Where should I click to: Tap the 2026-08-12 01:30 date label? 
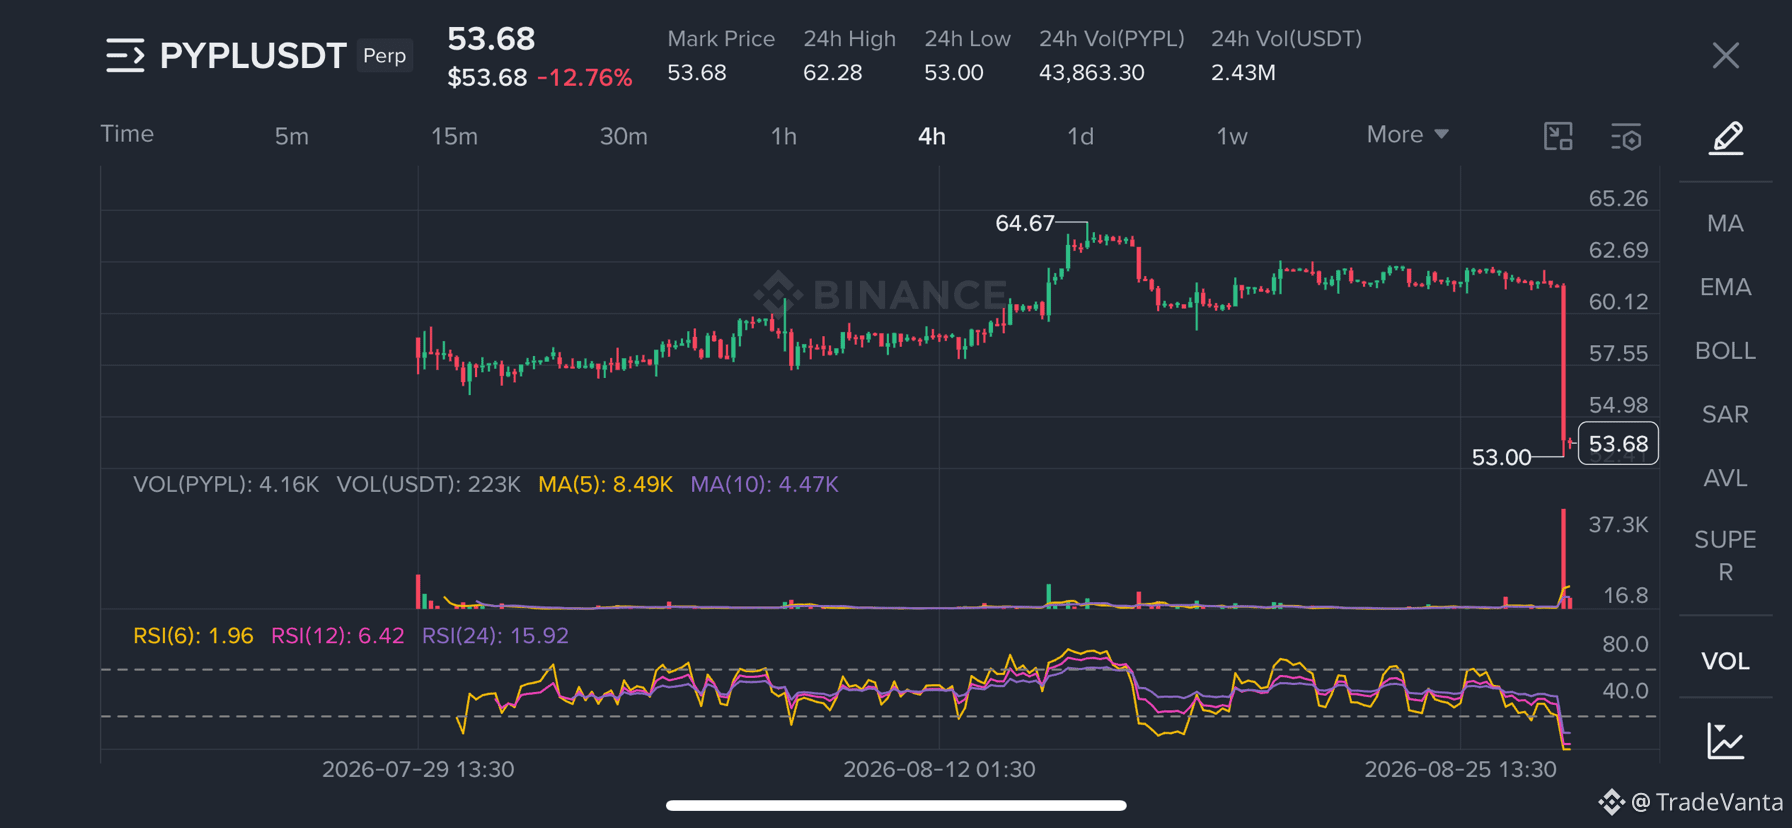pos(939,769)
